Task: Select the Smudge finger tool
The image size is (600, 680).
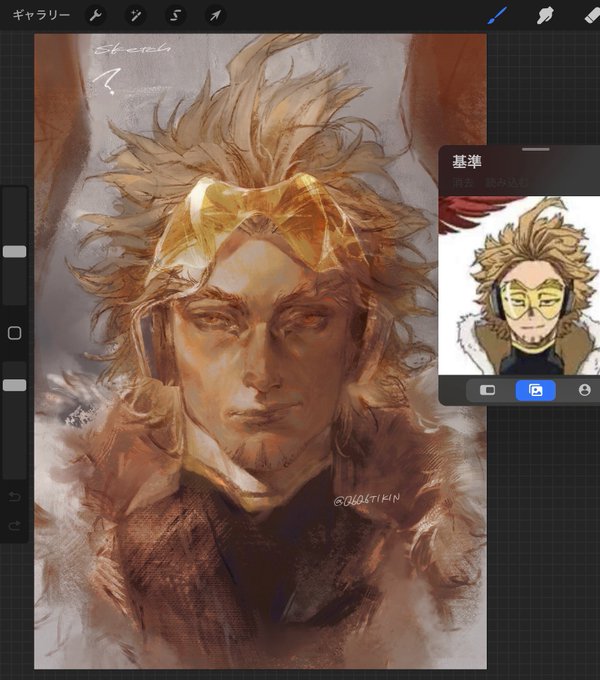Action: click(x=545, y=16)
